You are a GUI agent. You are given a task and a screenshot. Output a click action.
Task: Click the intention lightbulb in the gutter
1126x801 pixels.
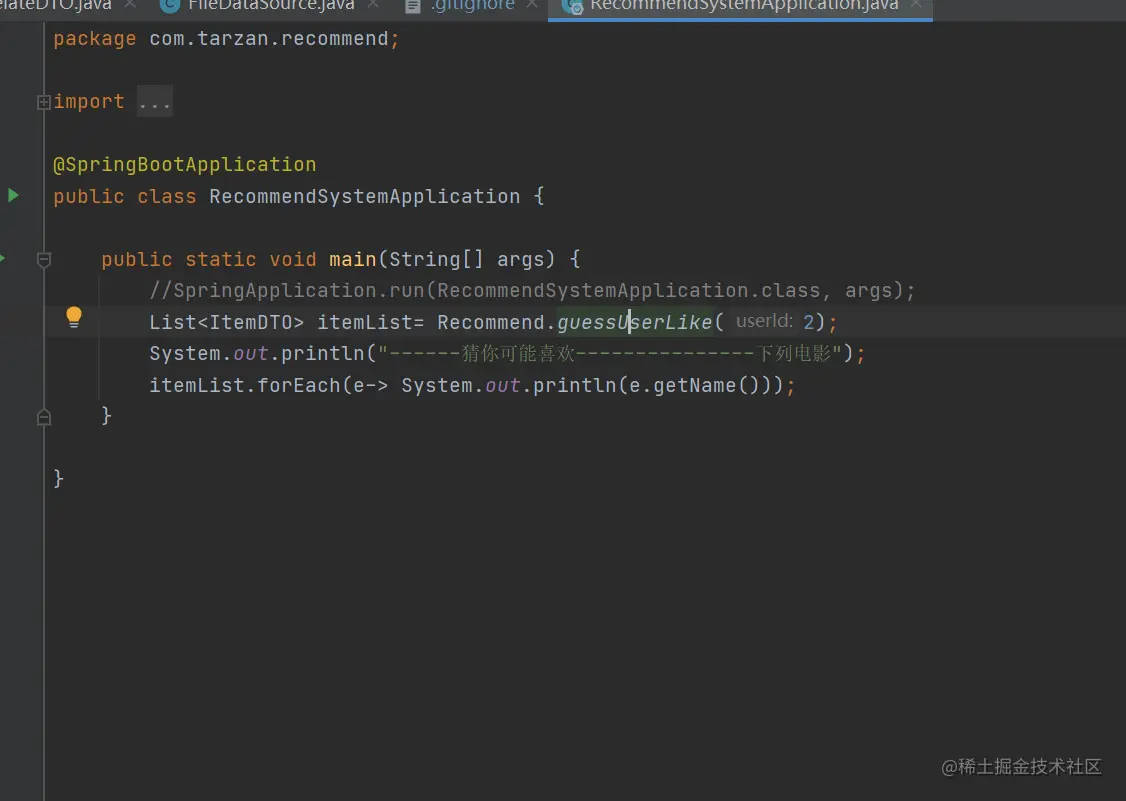coord(74,317)
